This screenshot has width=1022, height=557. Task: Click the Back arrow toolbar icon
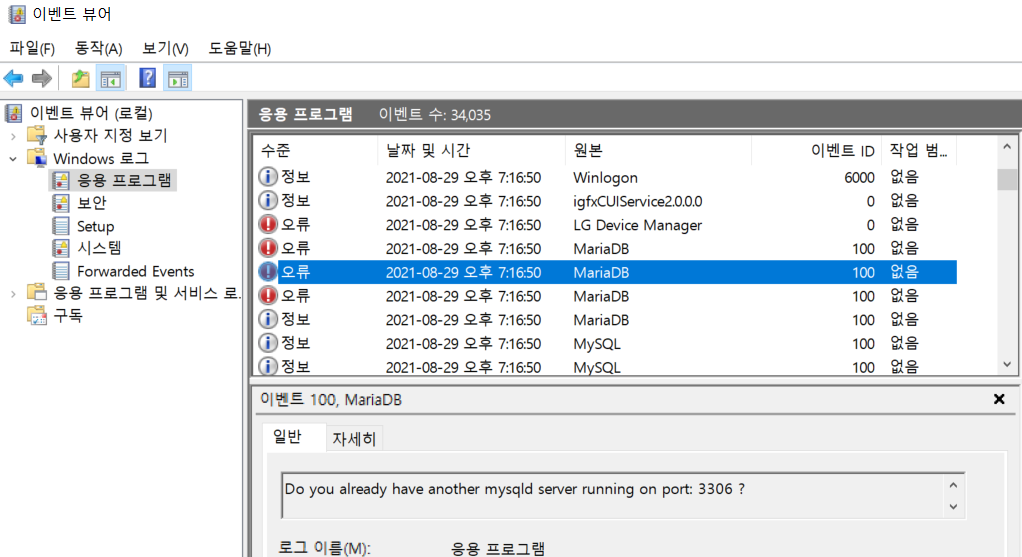[x=13, y=79]
